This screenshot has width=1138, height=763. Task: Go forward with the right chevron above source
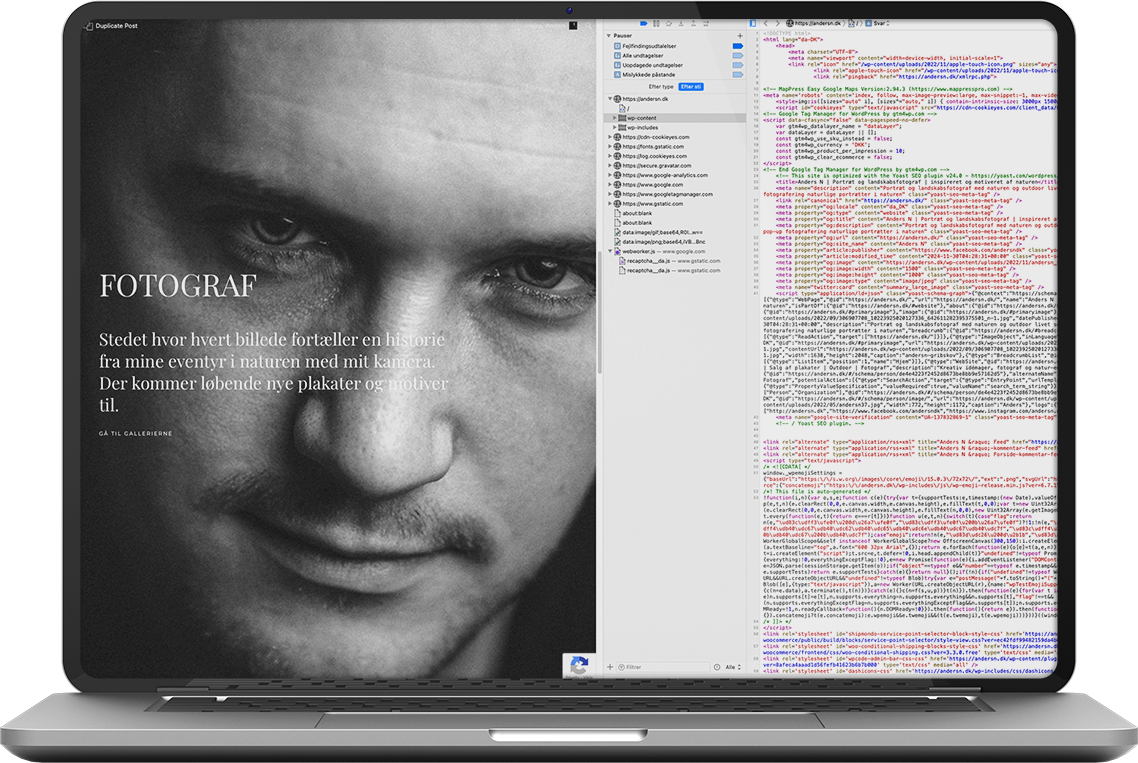click(x=777, y=23)
